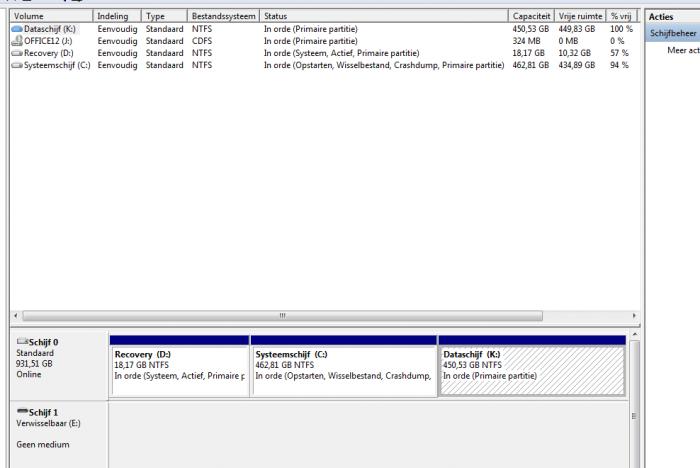Click the Schijf 0 disk label panel
Viewport: 700px width, 468px height.
click(x=59, y=364)
